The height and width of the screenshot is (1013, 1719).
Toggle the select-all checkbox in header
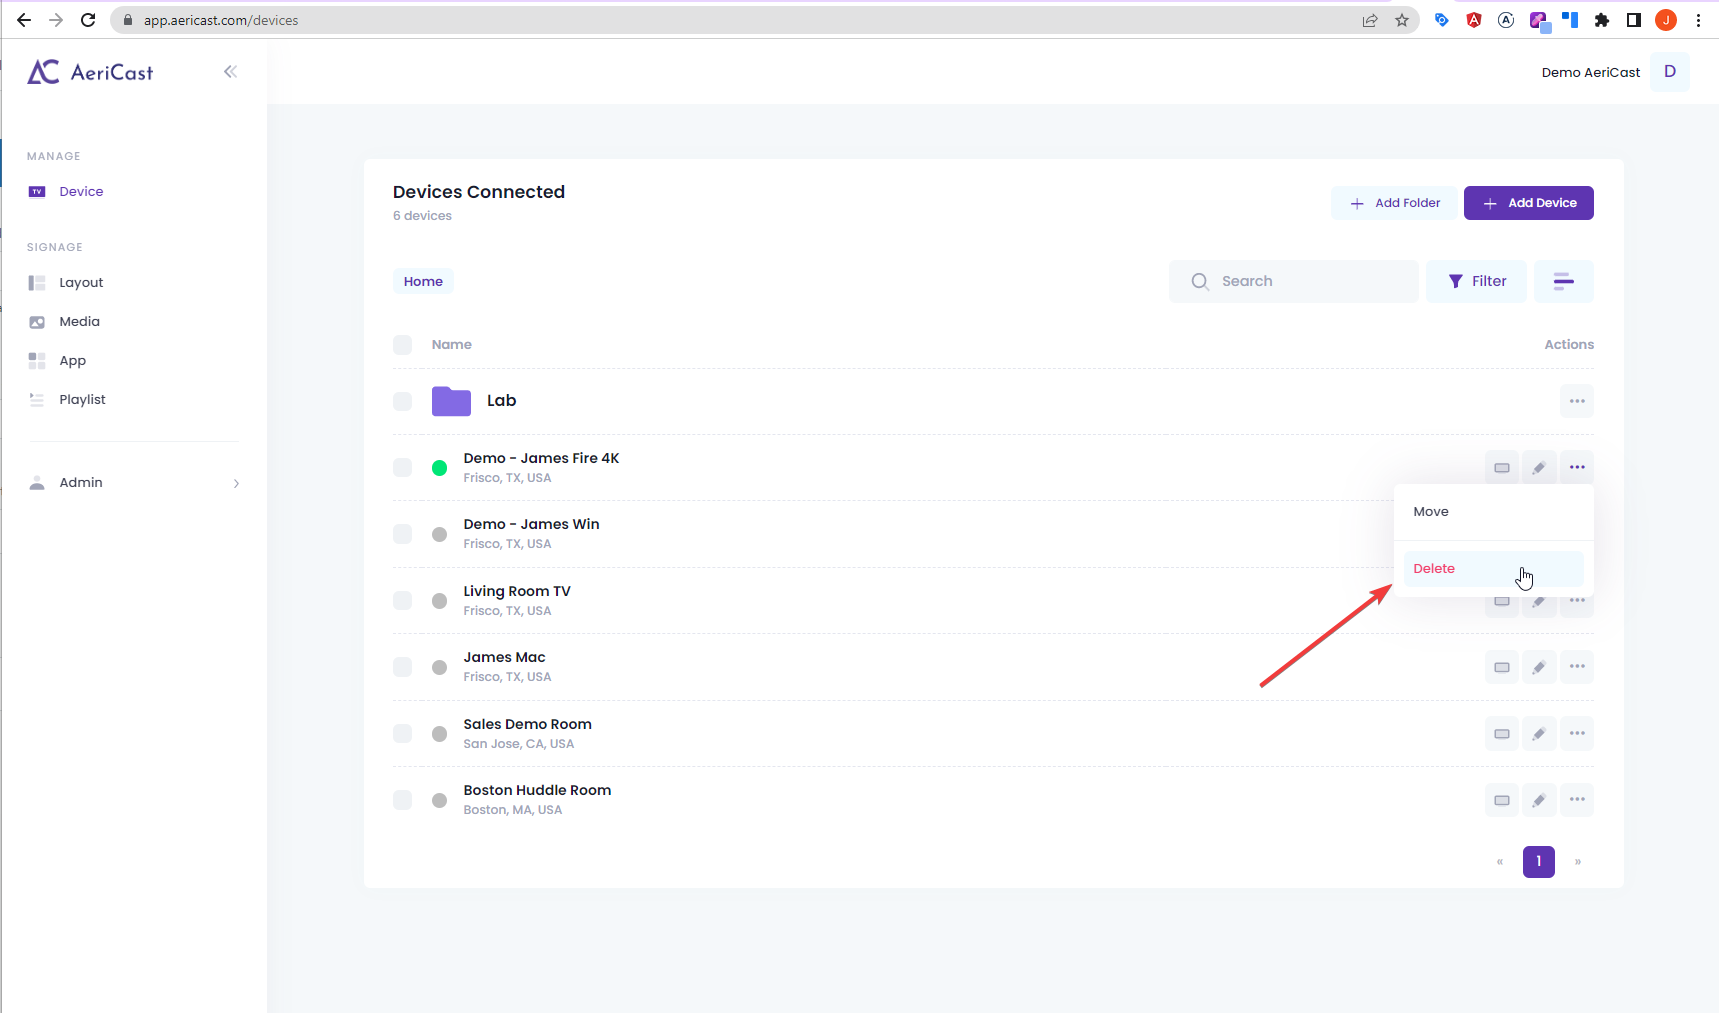coord(402,345)
